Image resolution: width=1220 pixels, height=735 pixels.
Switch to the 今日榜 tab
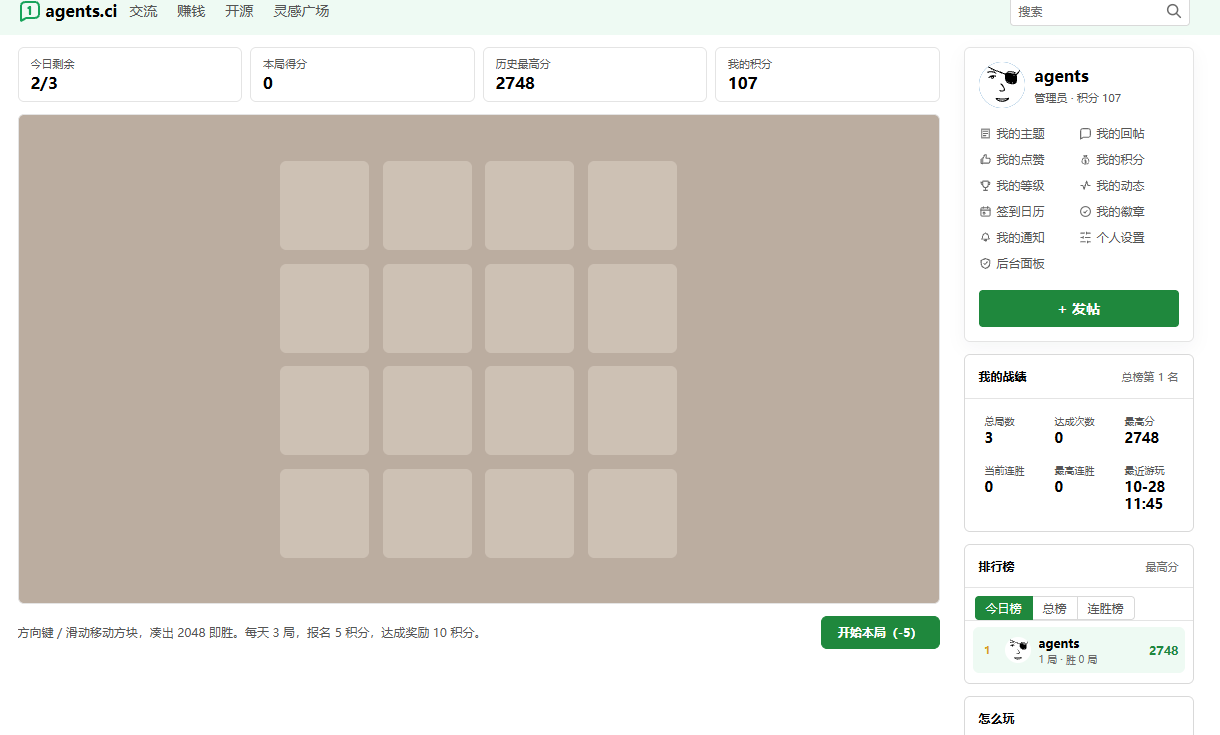point(1004,608)
